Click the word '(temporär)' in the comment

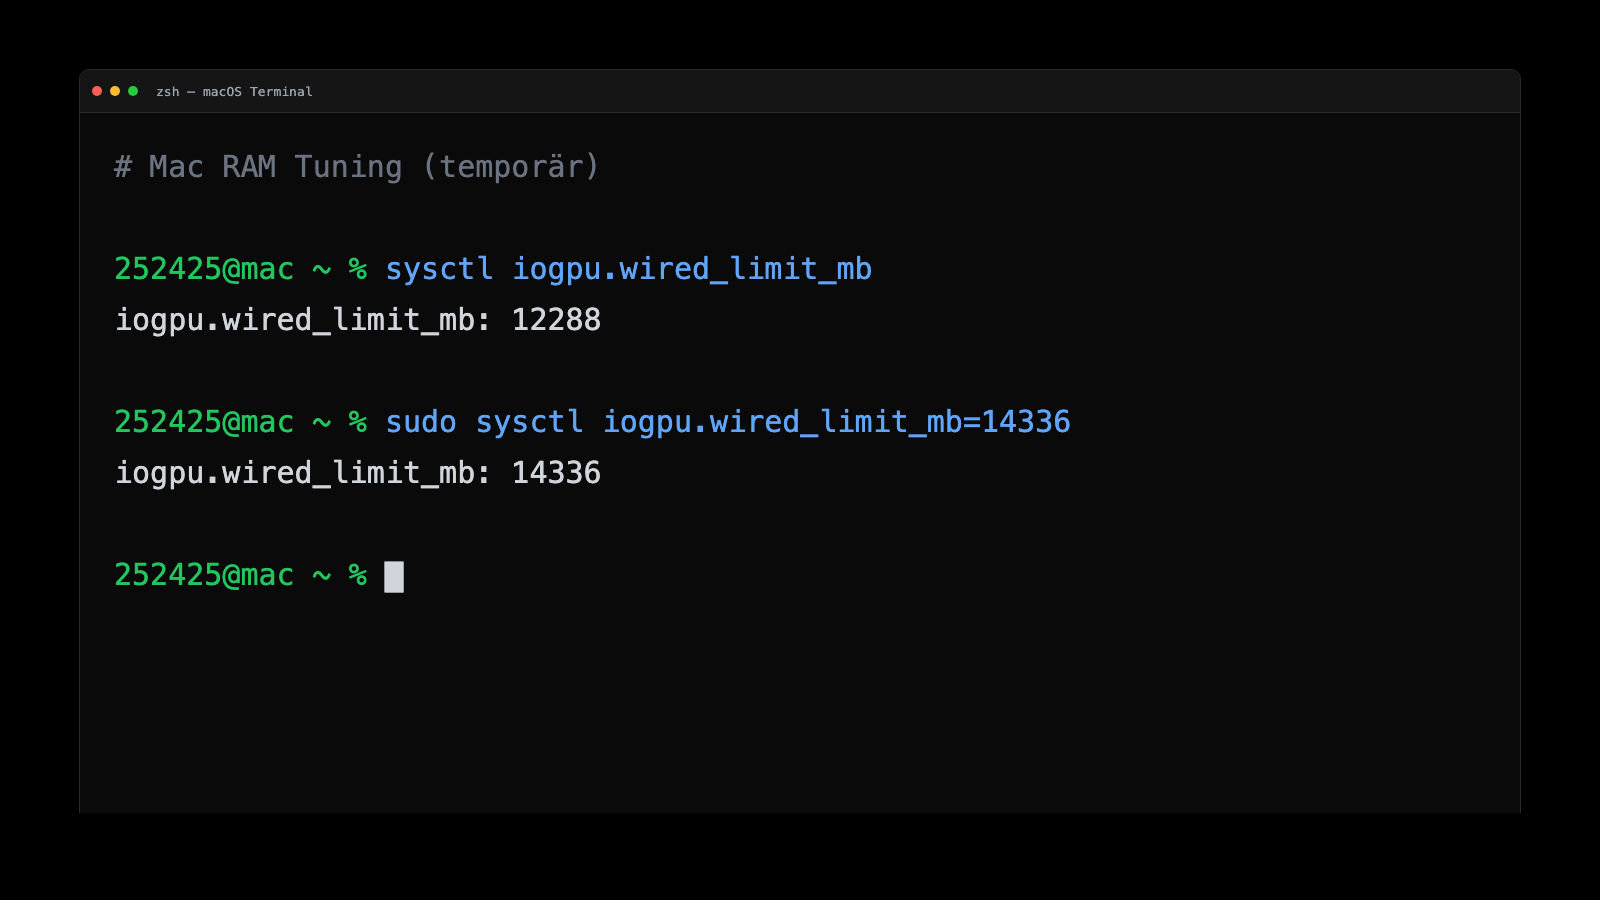coord(510,167)
